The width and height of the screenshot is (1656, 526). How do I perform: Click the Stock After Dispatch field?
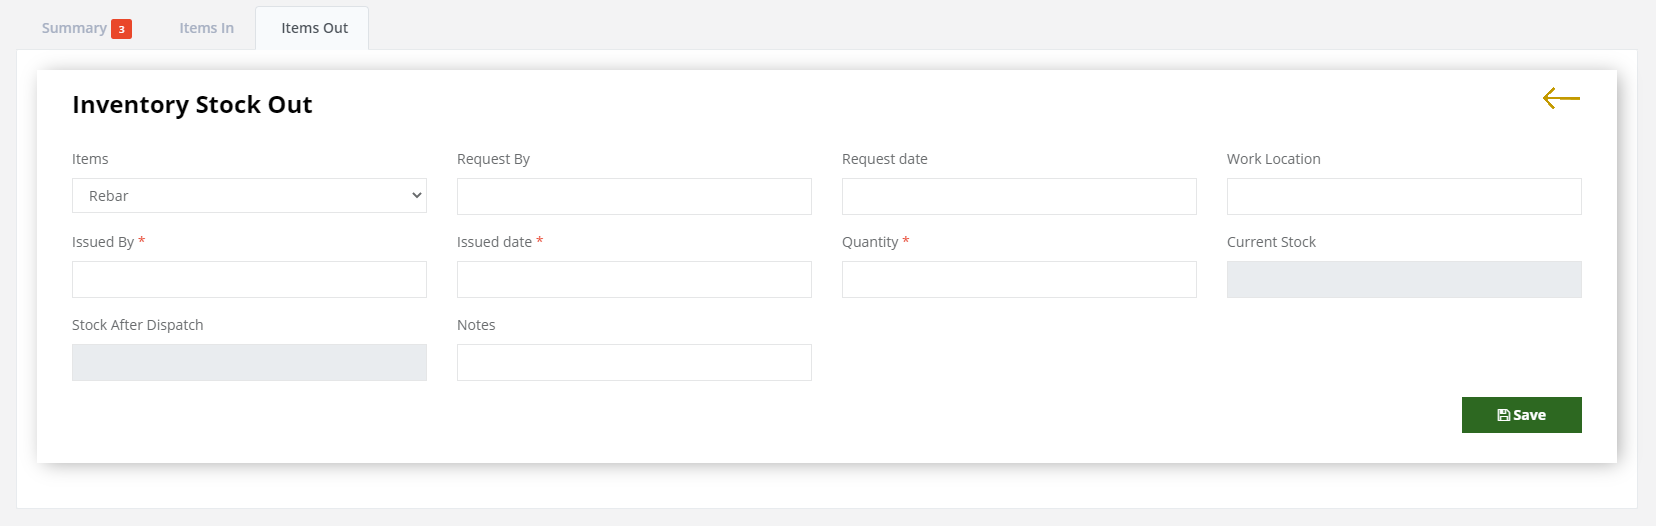pos(249,362)
